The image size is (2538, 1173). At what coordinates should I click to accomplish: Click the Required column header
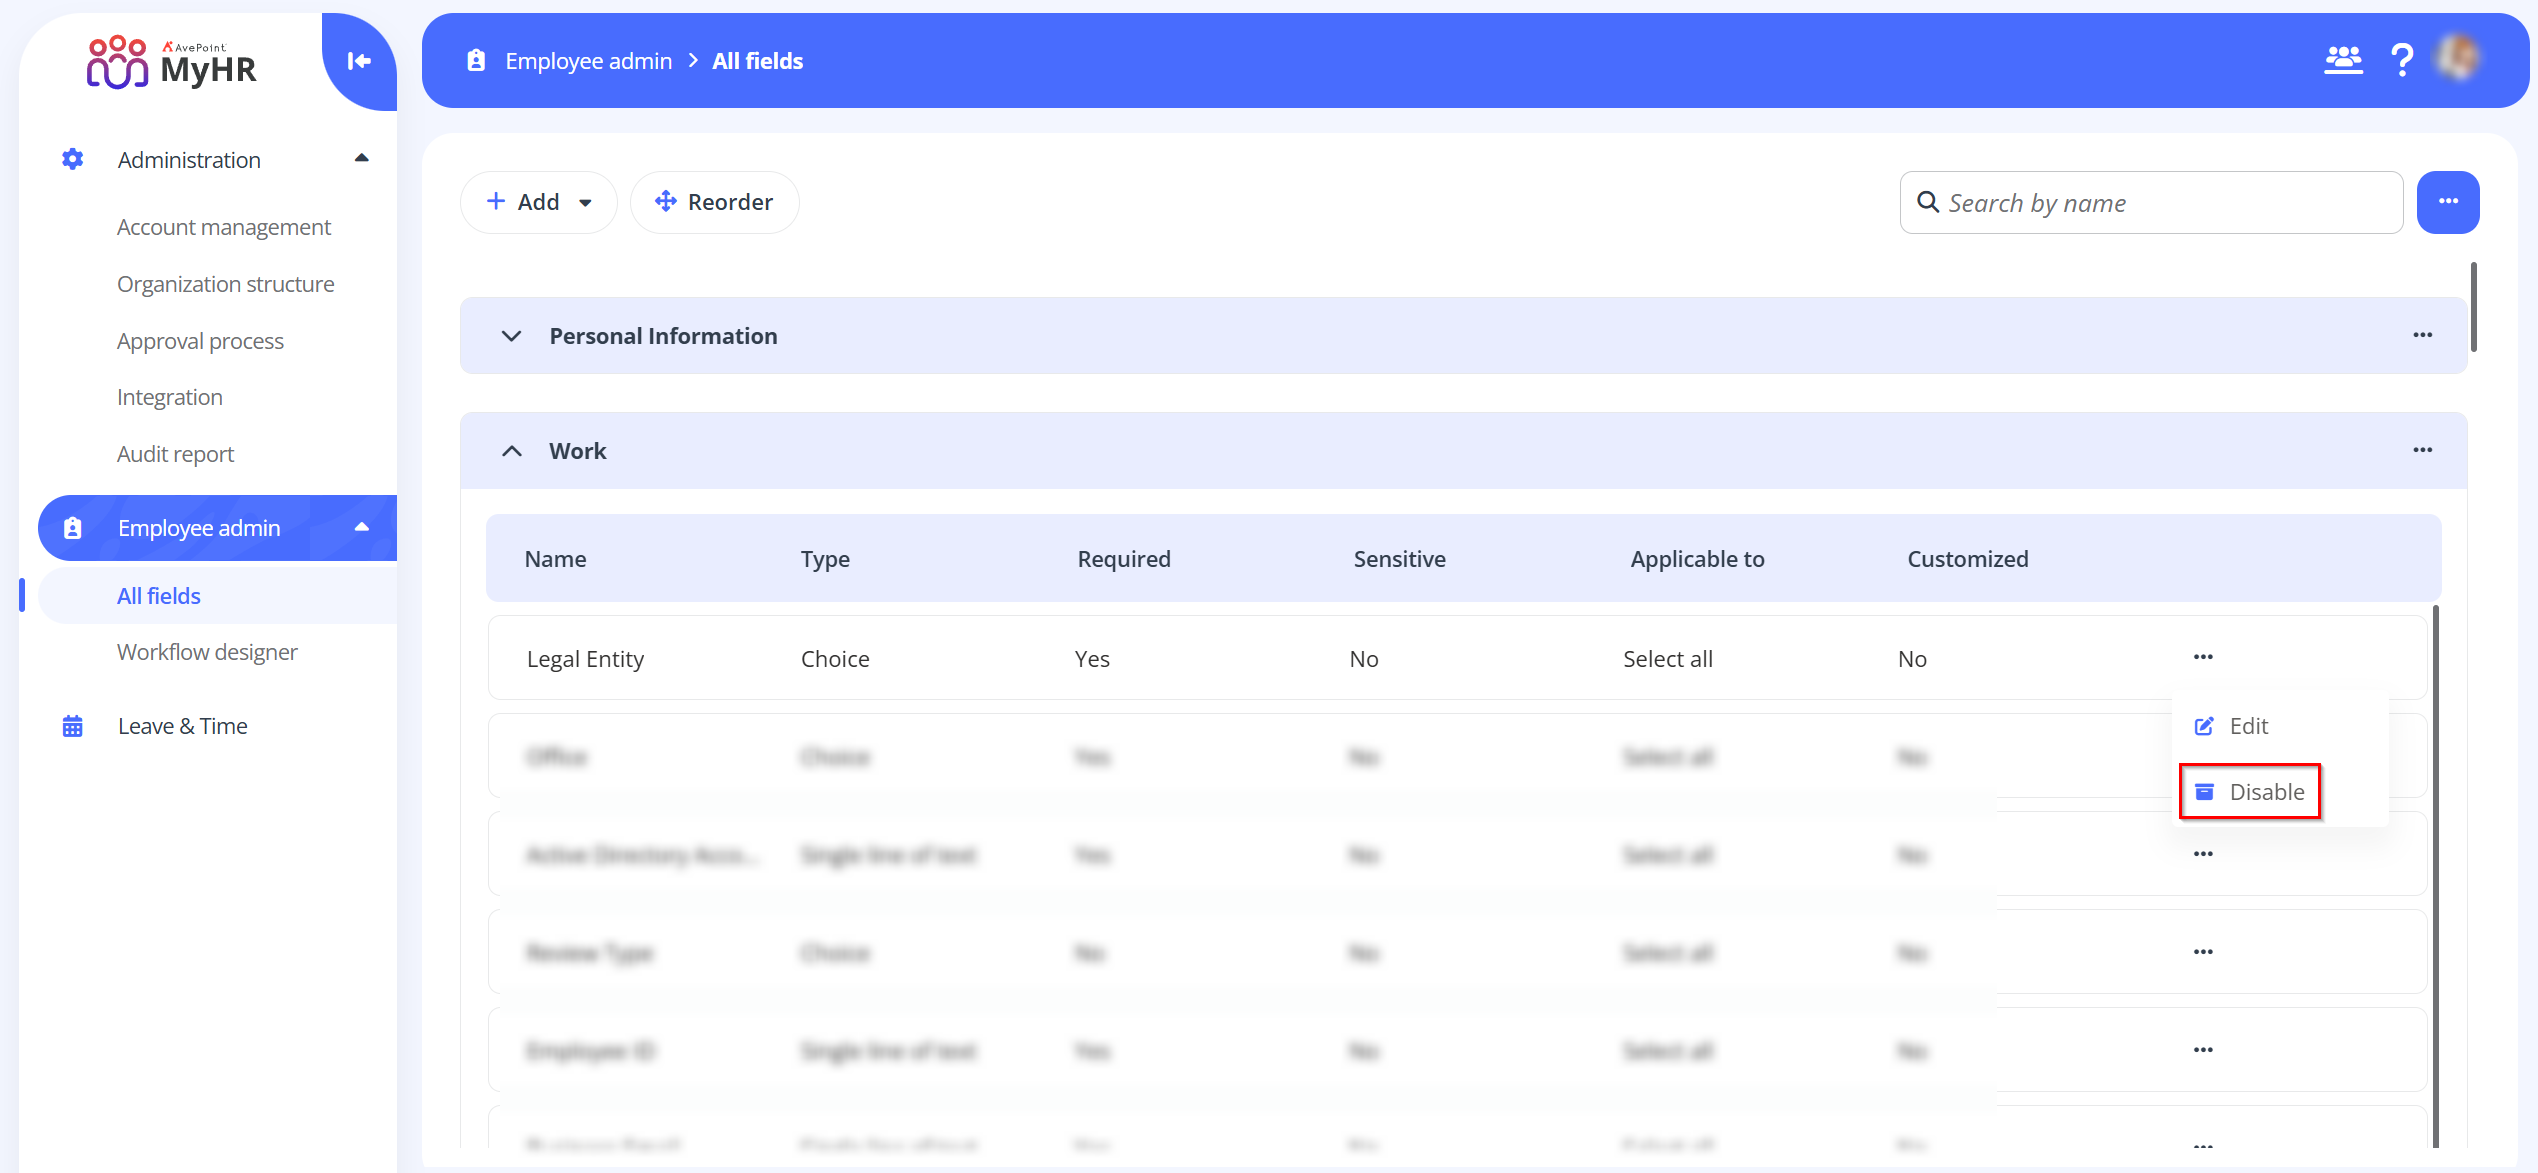pyautogui.click(x=1124, y=559)
